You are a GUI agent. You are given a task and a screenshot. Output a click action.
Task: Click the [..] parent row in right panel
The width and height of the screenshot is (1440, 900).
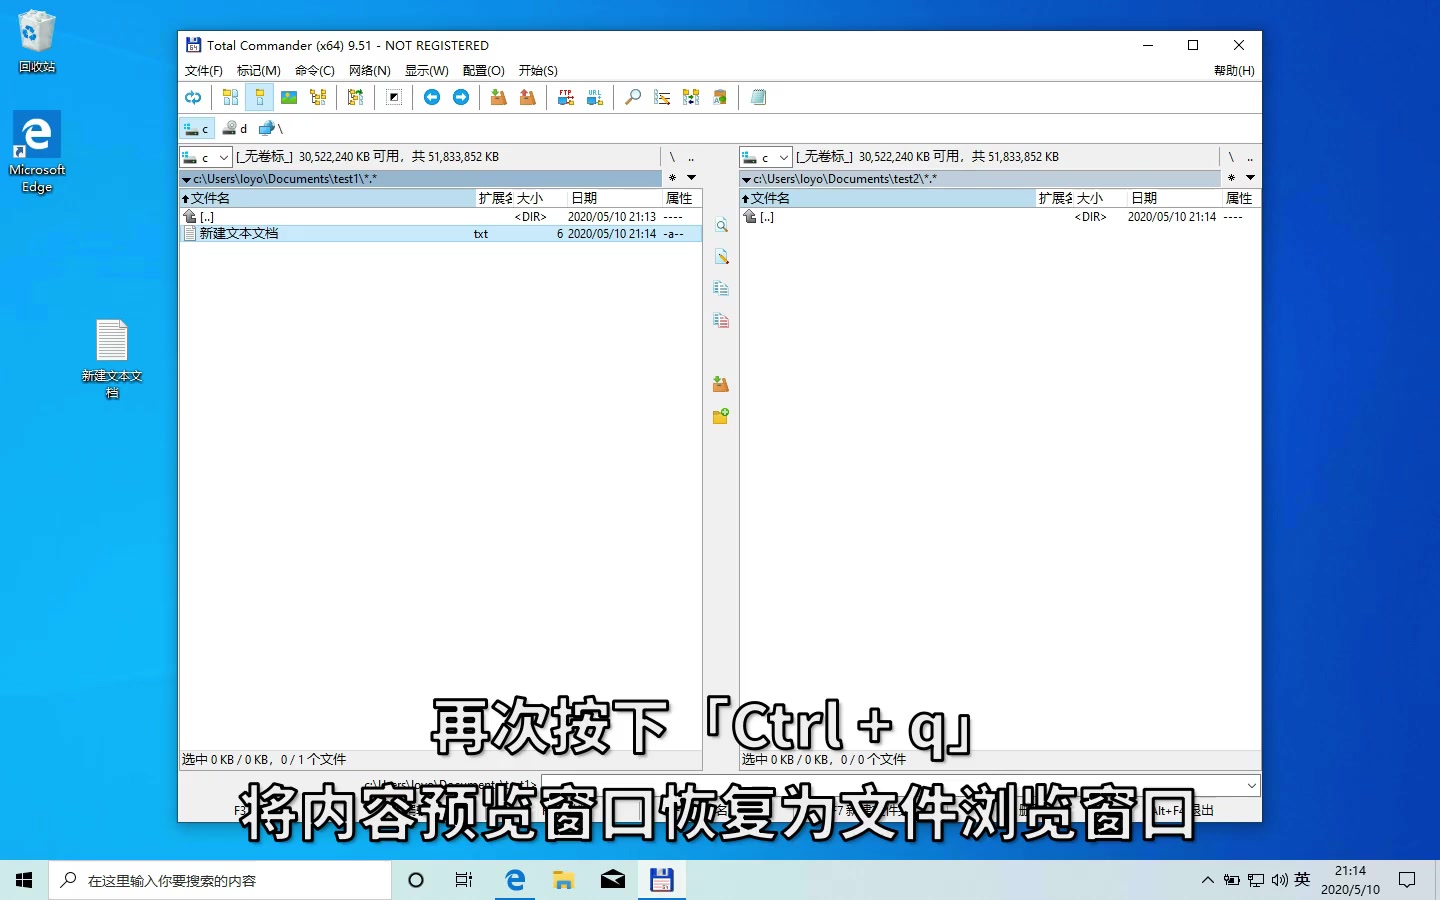[1000, 217]
